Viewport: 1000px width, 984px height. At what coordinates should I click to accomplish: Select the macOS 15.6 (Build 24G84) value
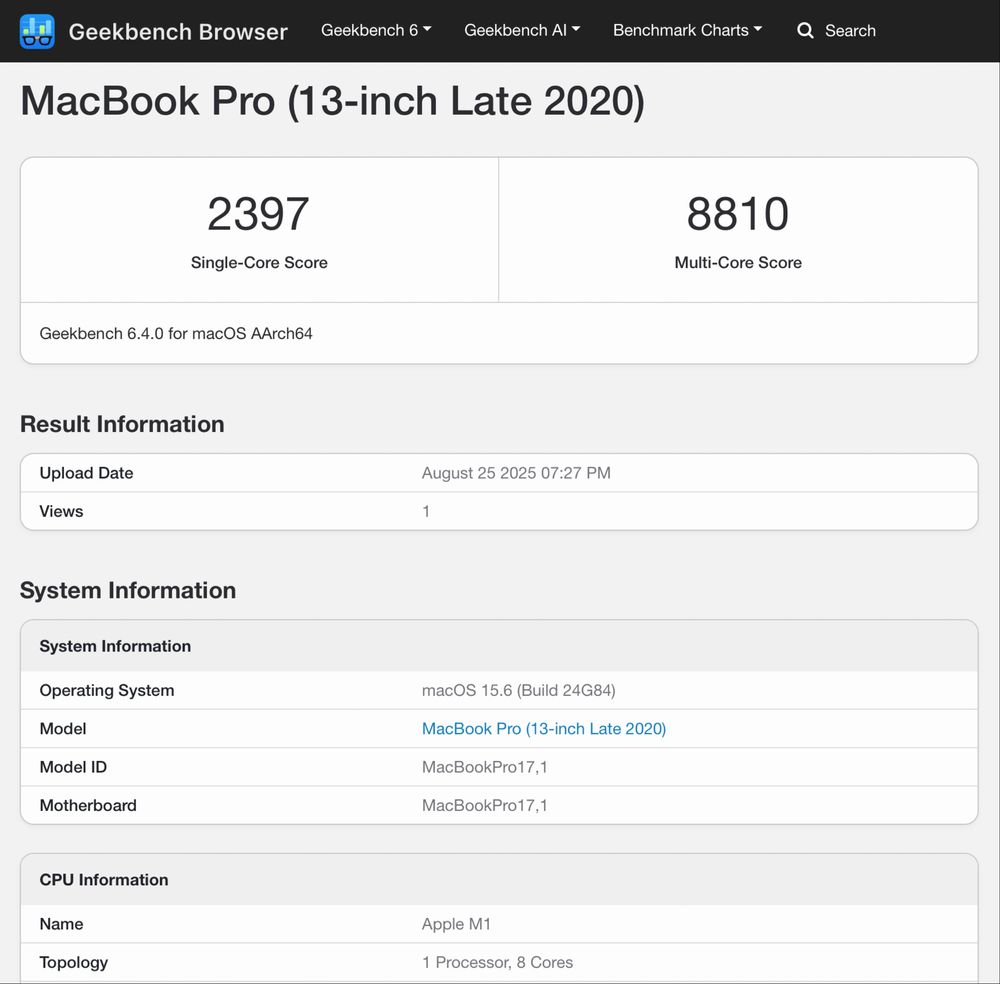[518, 690]
